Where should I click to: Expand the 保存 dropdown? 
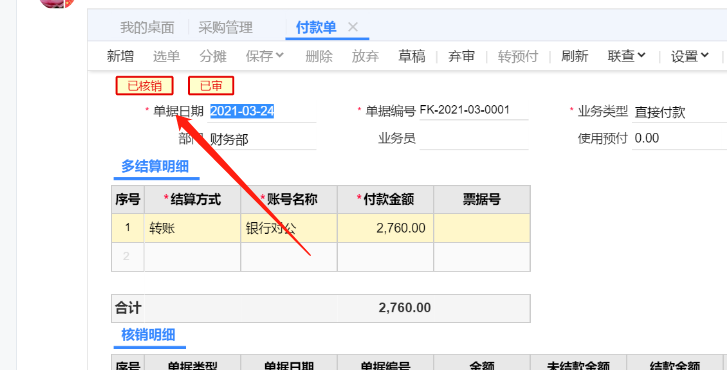[264, 56]
